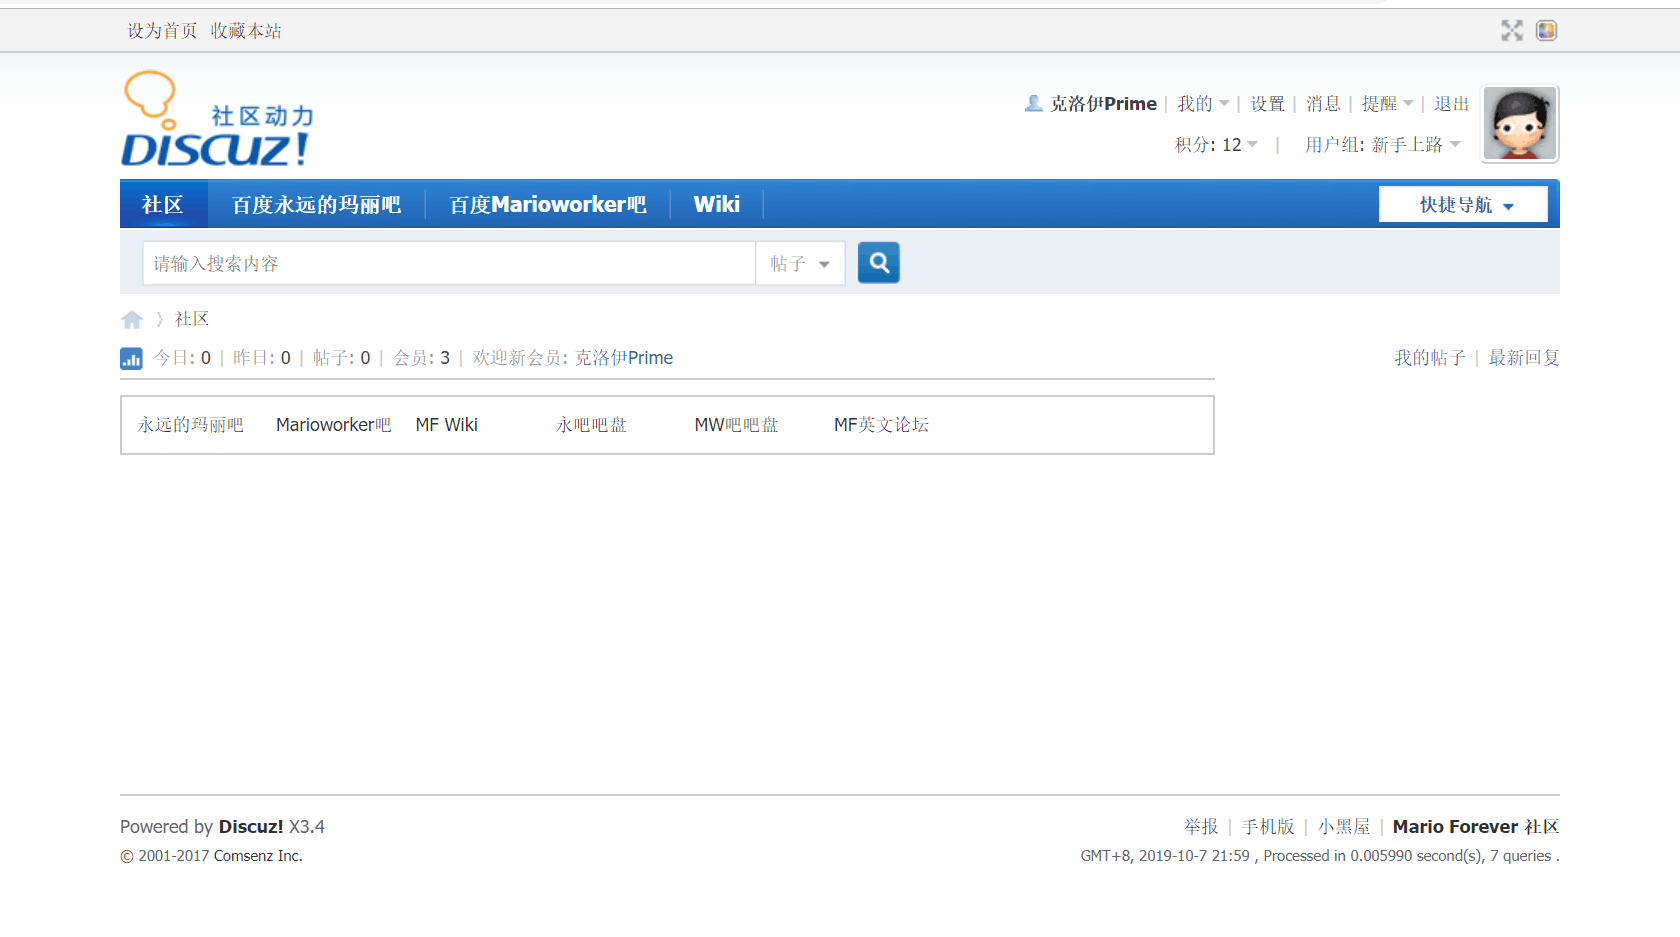Image resolution: width=1680 pixels, height=937 pixels.
Task: Click the 收藏本站 link
Action: point(246,31)
